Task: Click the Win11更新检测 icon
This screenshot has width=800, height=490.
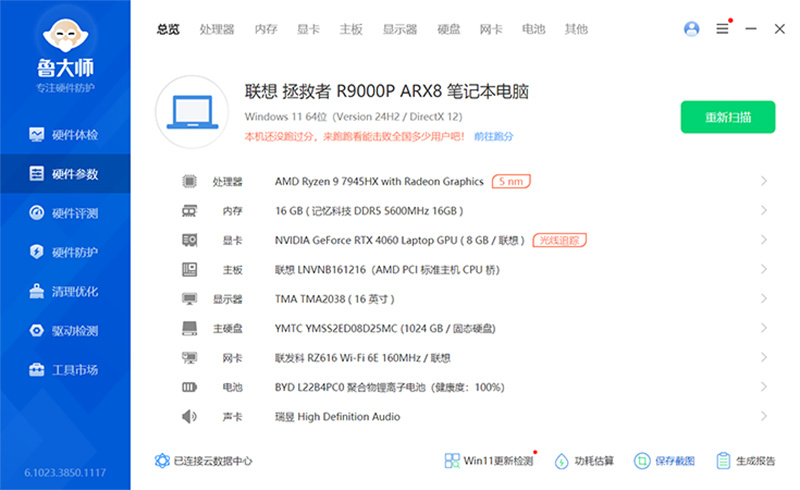Action: (452, 461)
